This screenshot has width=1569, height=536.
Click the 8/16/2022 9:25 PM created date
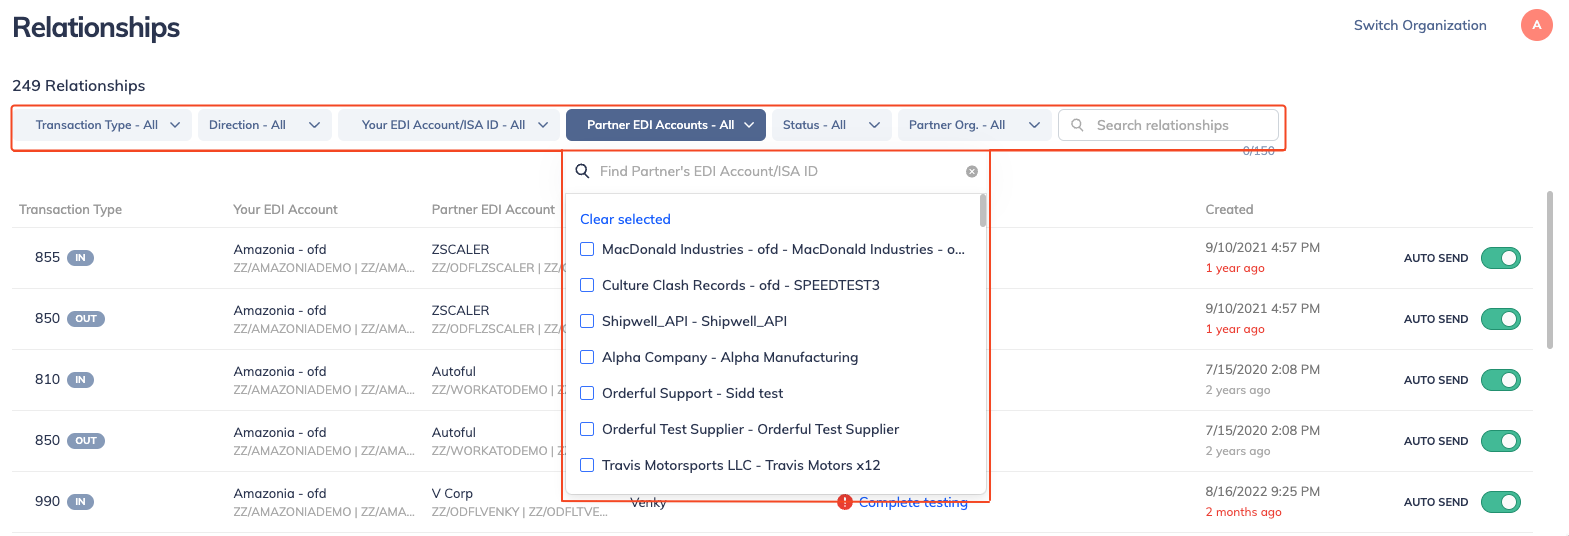pos(1262,491)
